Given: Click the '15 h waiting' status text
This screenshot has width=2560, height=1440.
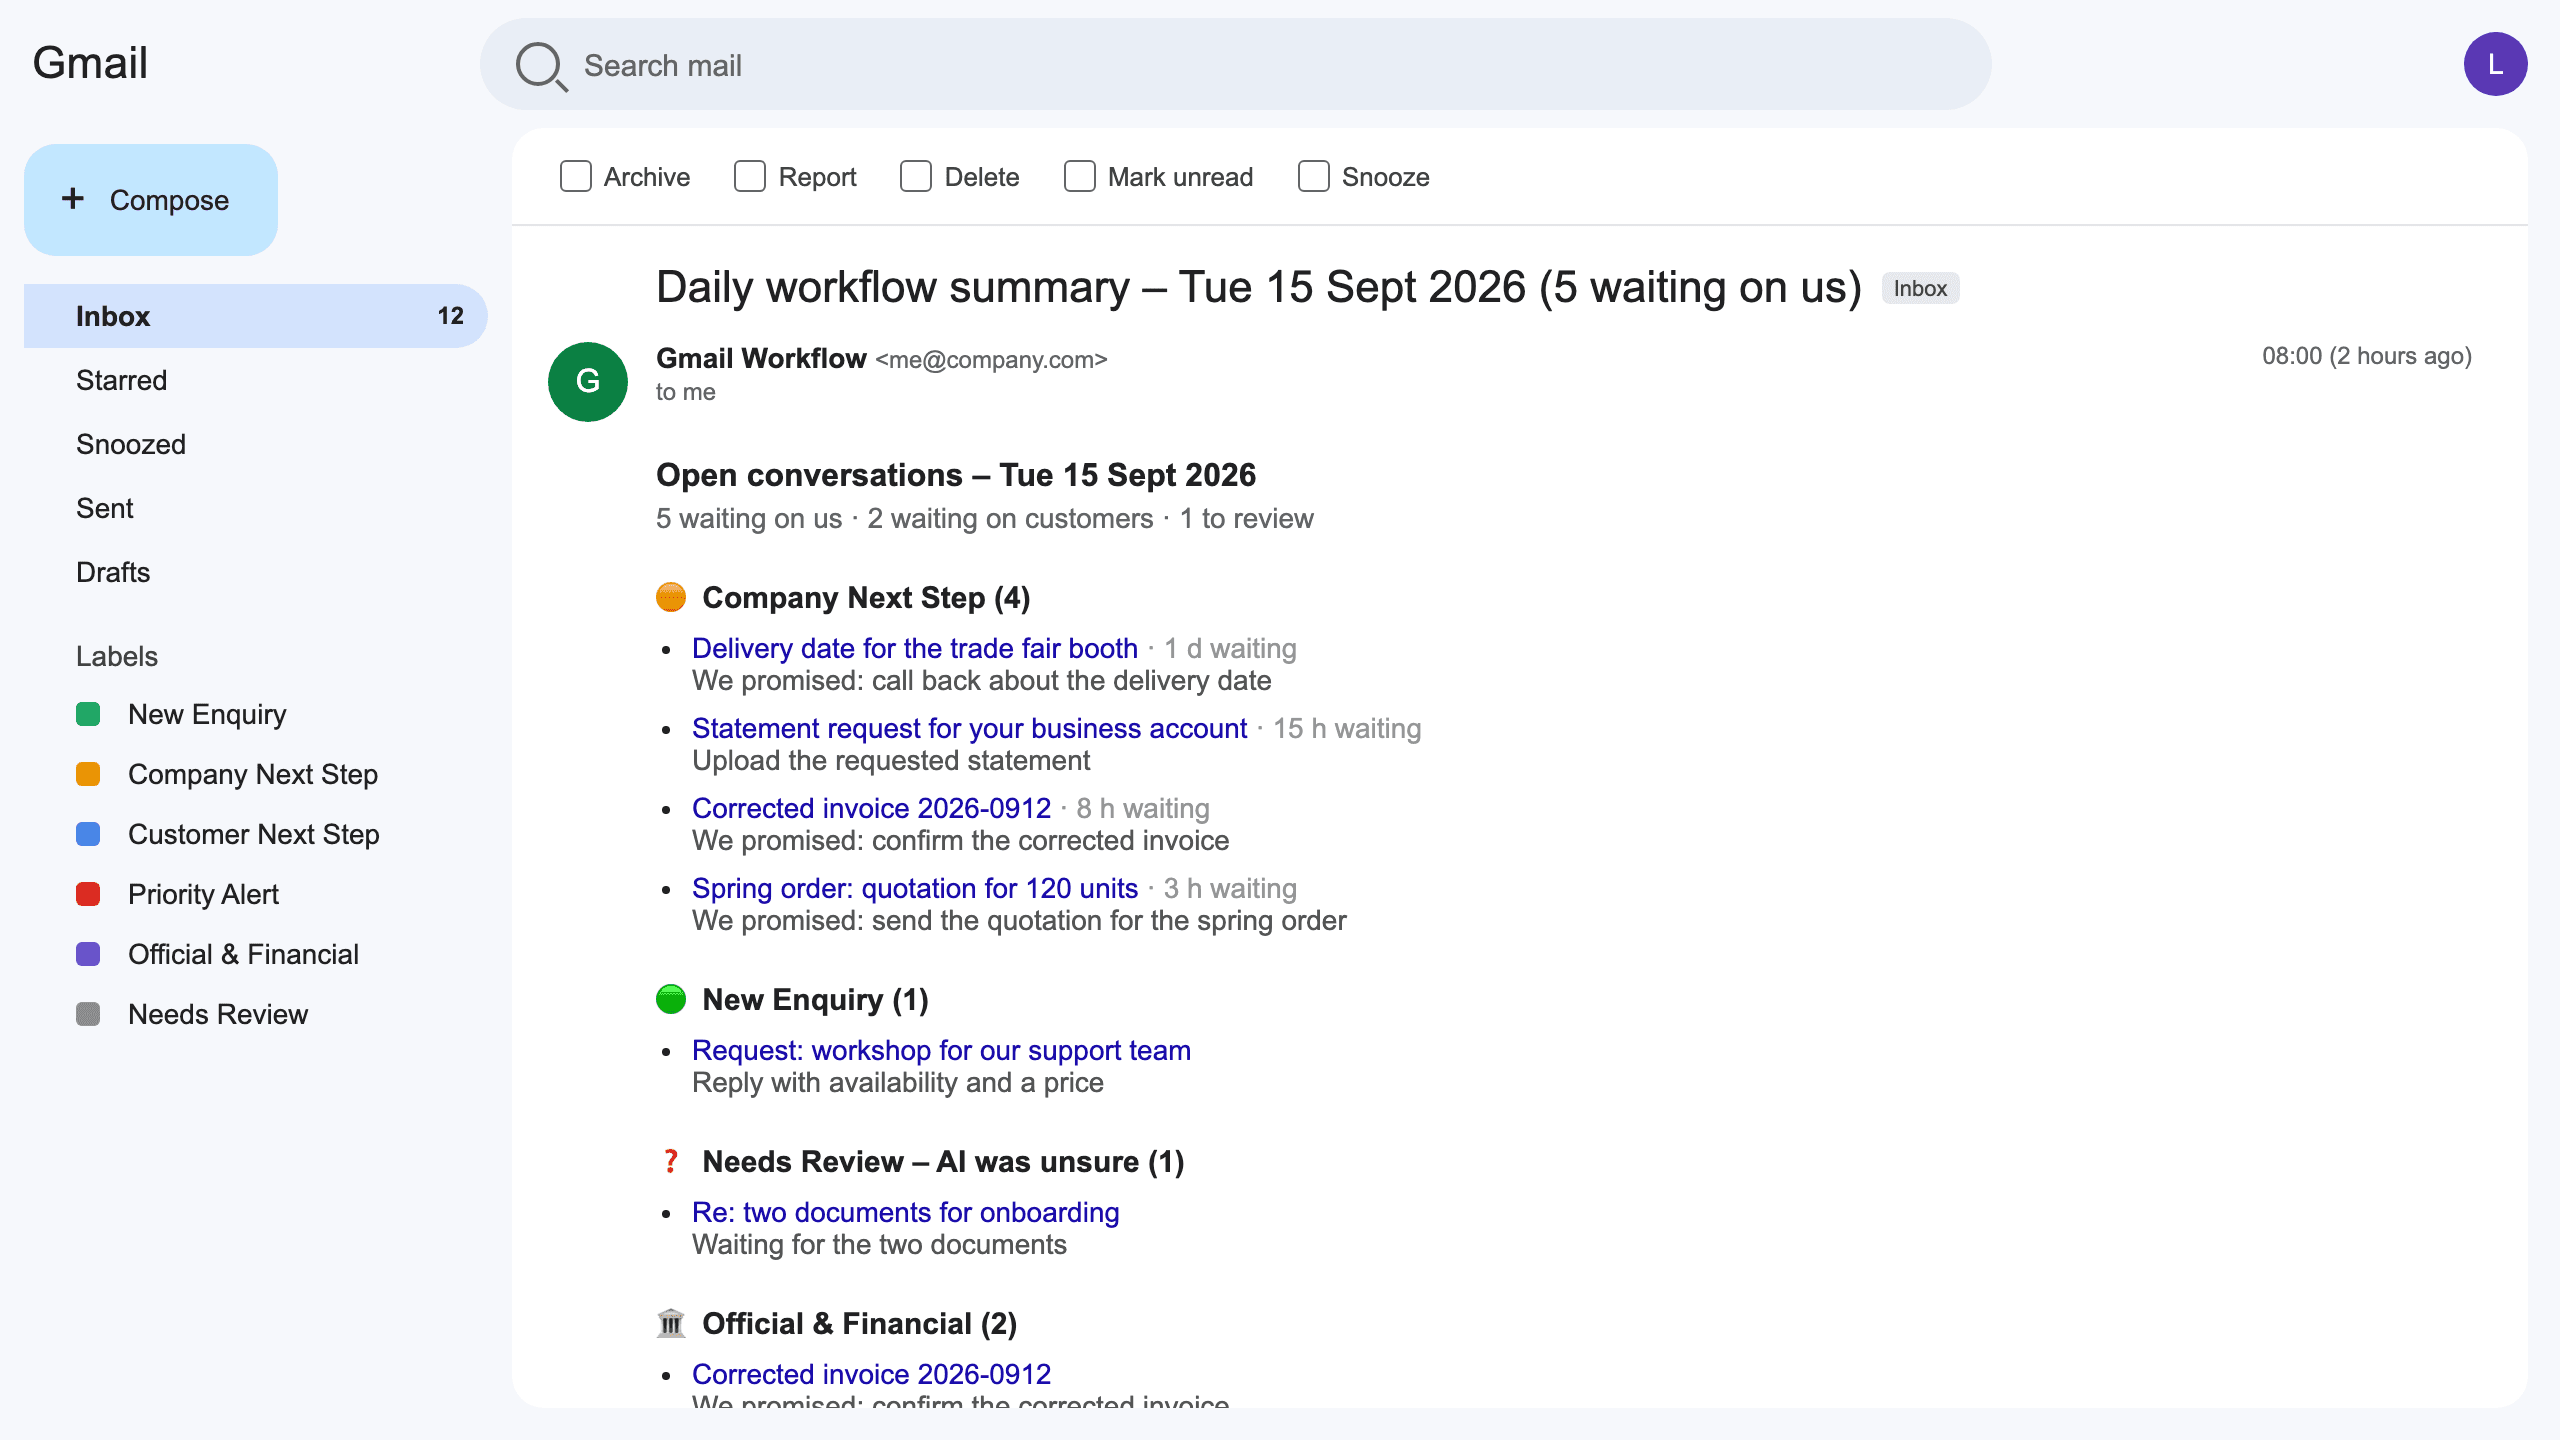Looking at the screenshot, I should [1347, 728].
